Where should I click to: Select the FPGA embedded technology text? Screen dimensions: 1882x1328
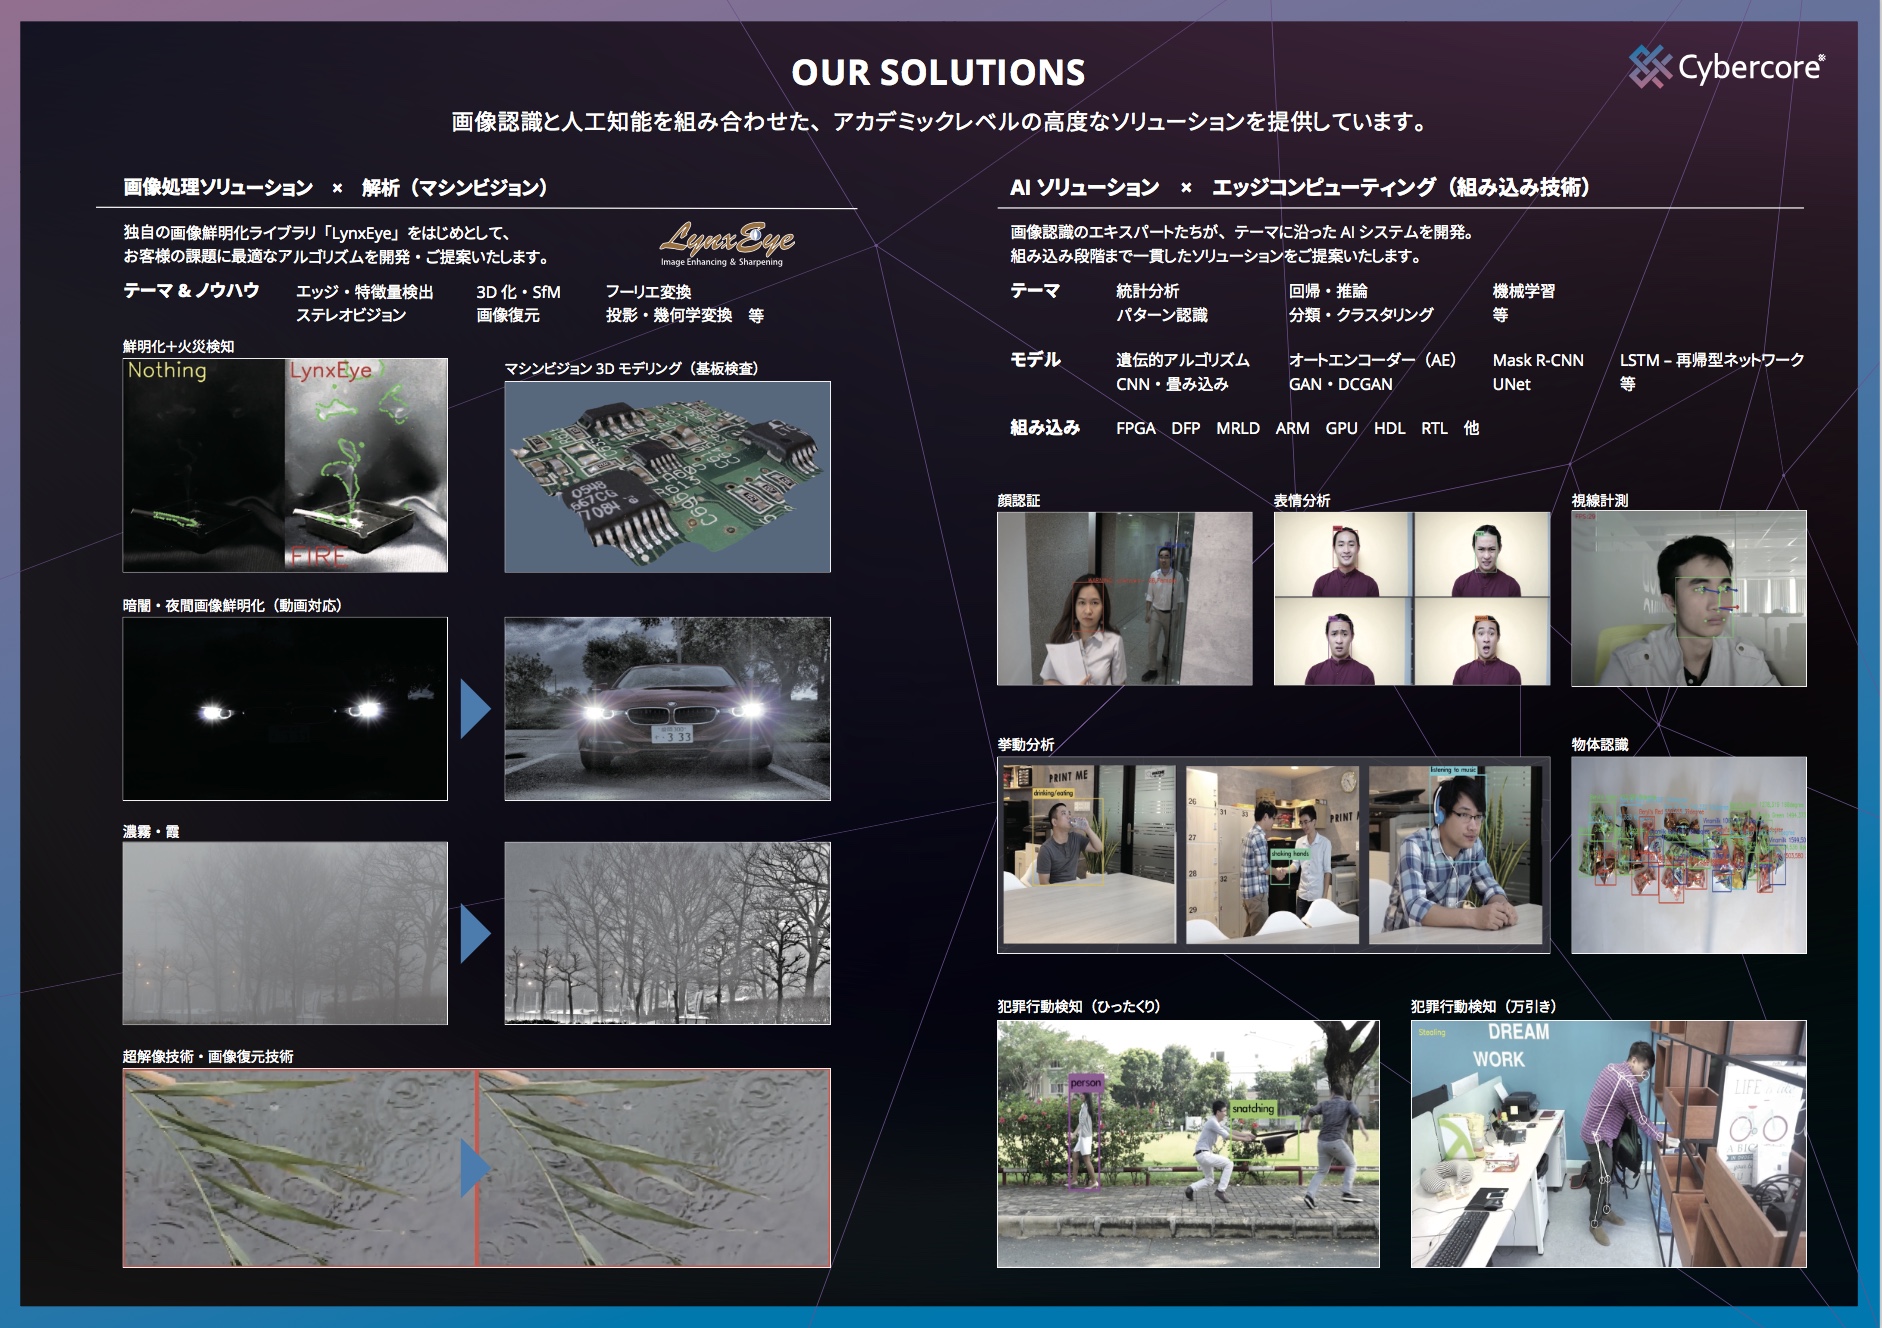(1138, 427)
